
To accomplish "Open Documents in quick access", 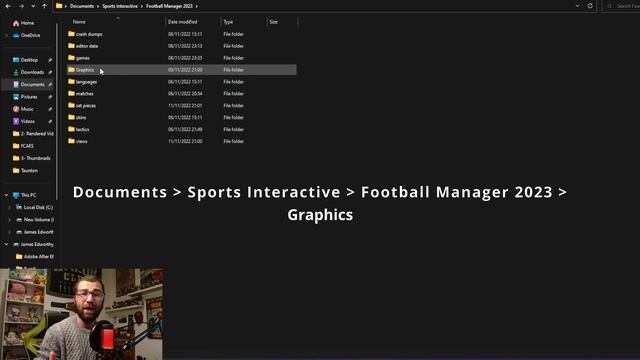I will tap(29, 84).
